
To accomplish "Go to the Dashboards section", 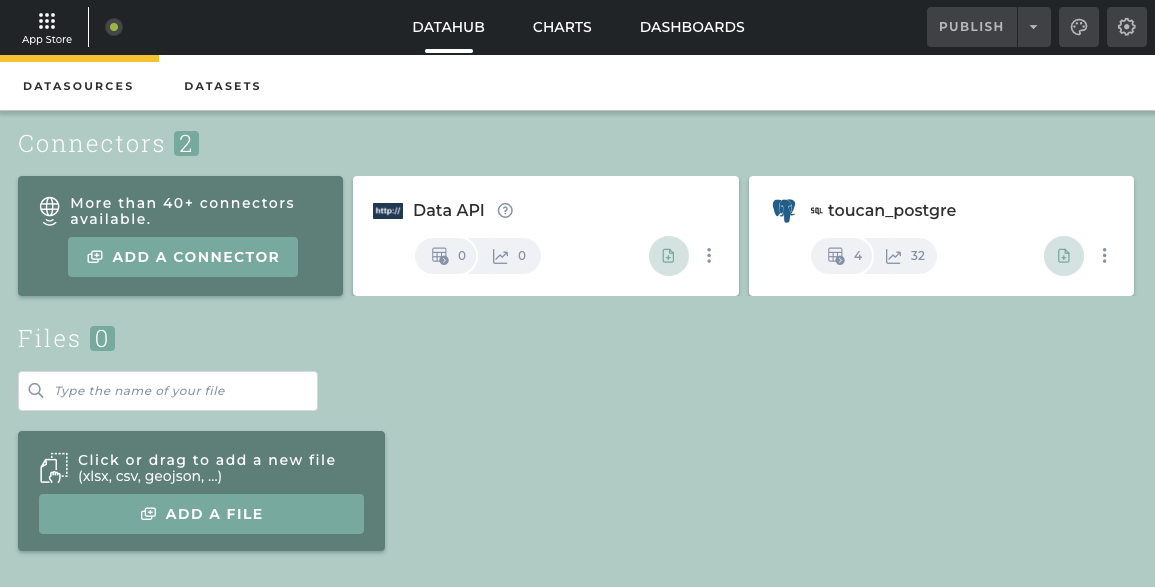I will pos(692,27).
